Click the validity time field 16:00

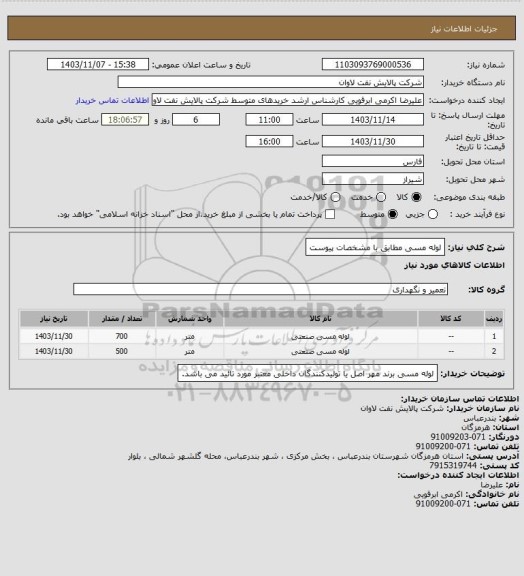tap(269, 141)
